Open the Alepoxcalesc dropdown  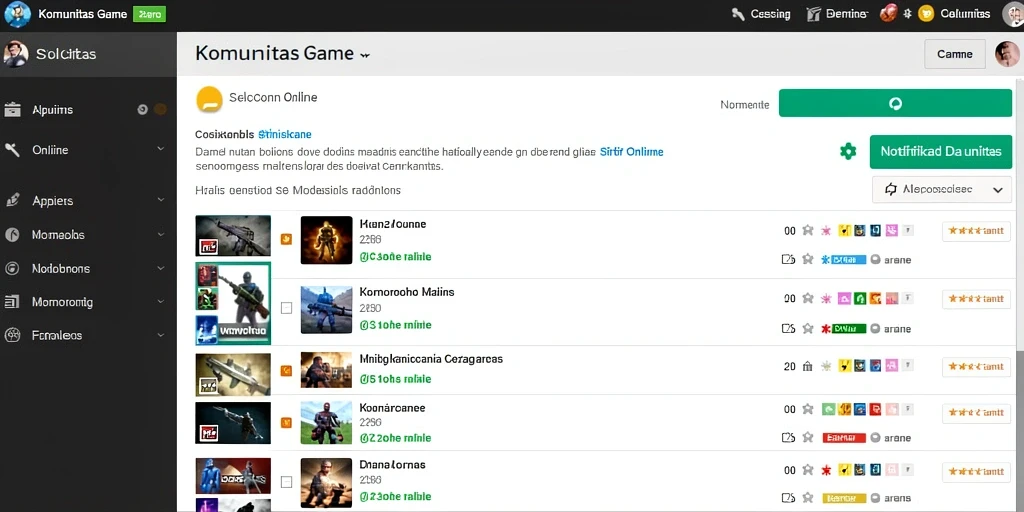(x=942, y=189)
